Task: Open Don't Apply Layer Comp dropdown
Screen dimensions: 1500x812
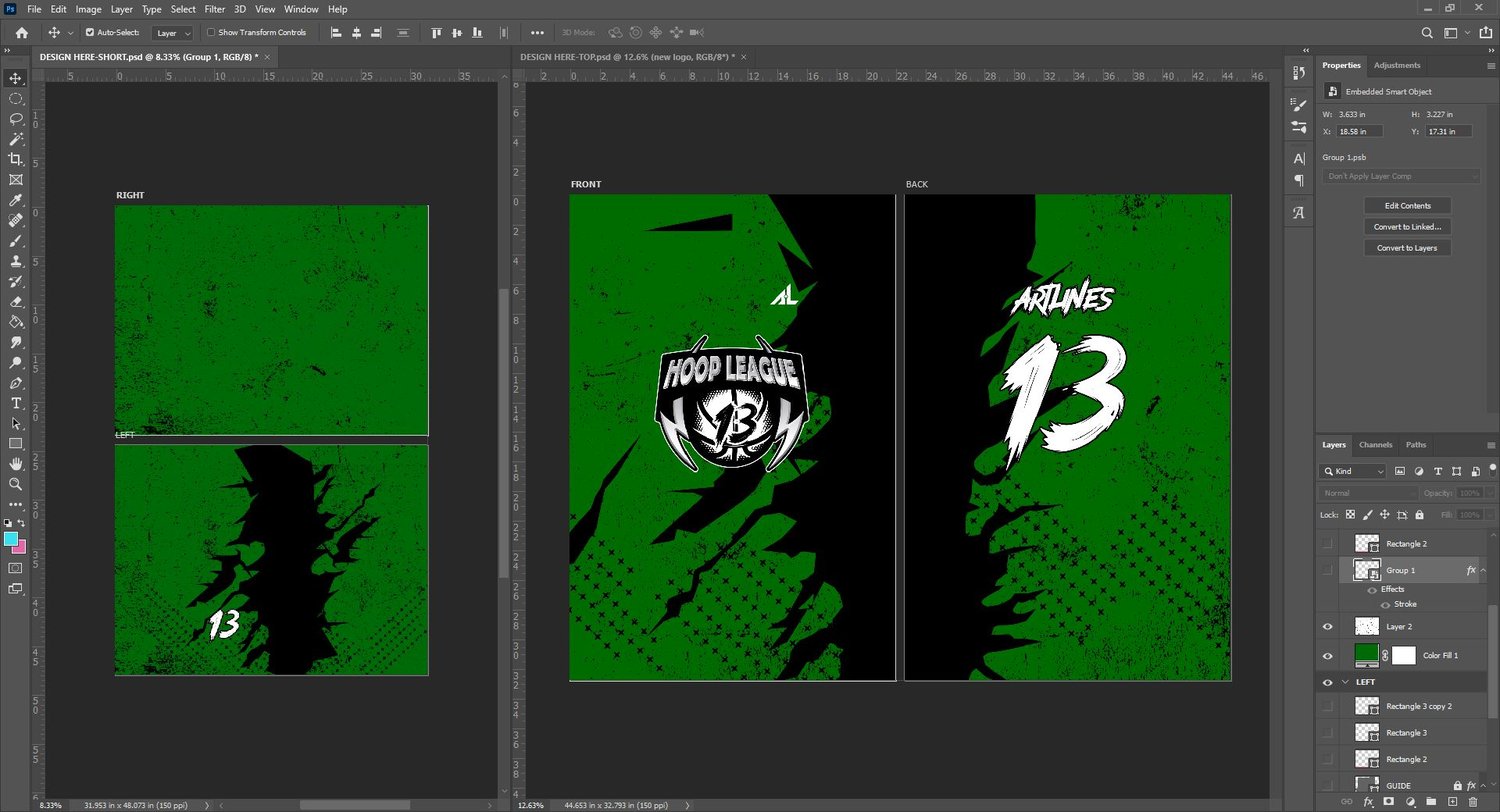Action: (1401, 176)
